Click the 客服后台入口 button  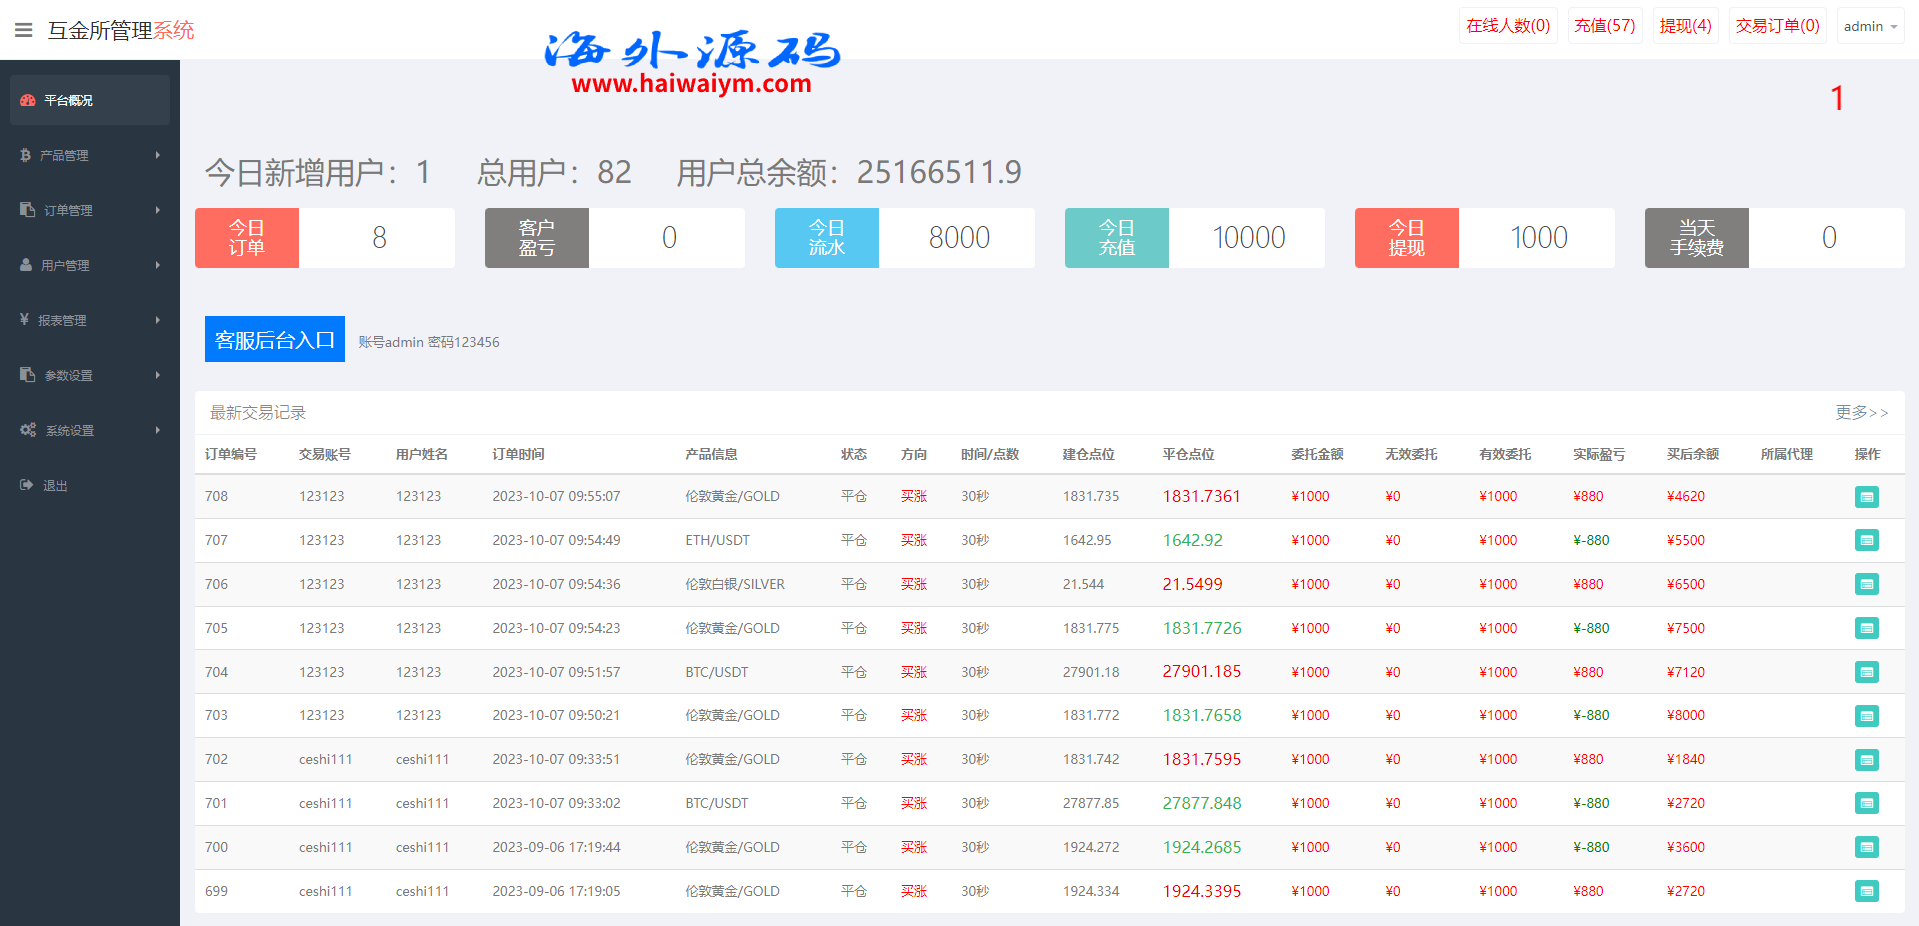point(275,340)
